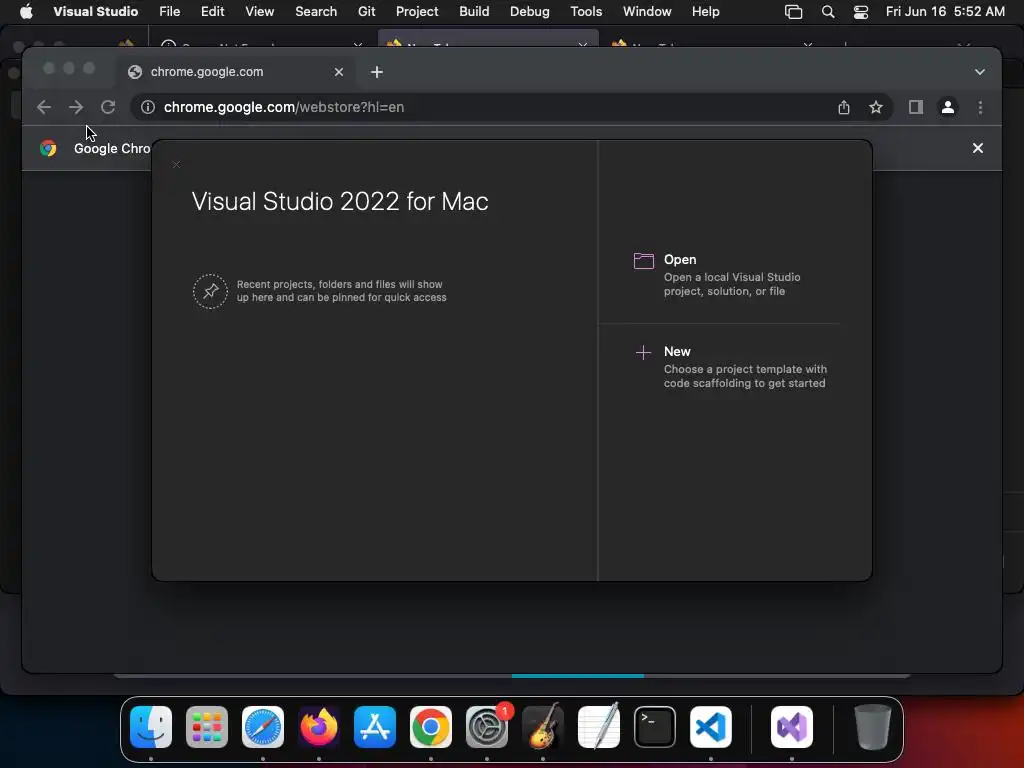Open the Tools menu
Image resolution: width=1024 pixels, height=768 pixels.
[x=586, y=12]
